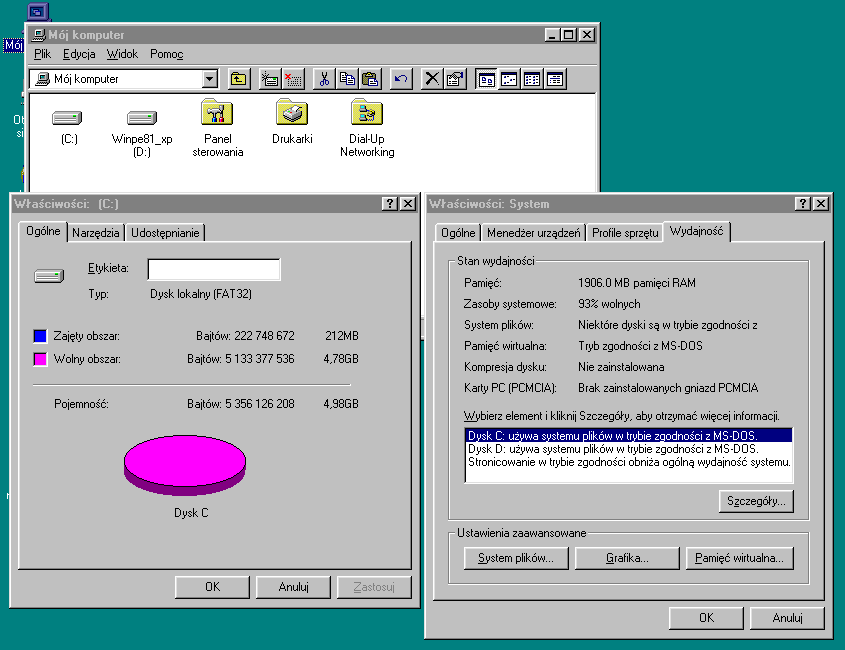Open the Plik menu
This screenshot has height=650, width=845.
tap(42, 54)
